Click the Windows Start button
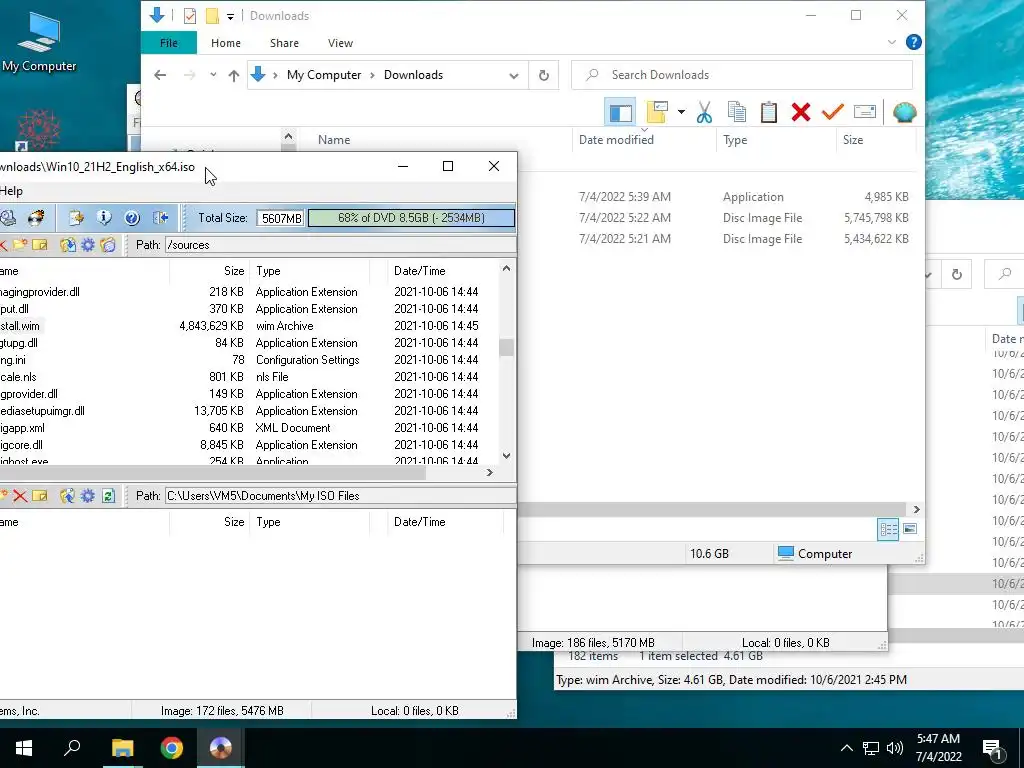The image size is (1024, 768). click(x=24, y=748)
